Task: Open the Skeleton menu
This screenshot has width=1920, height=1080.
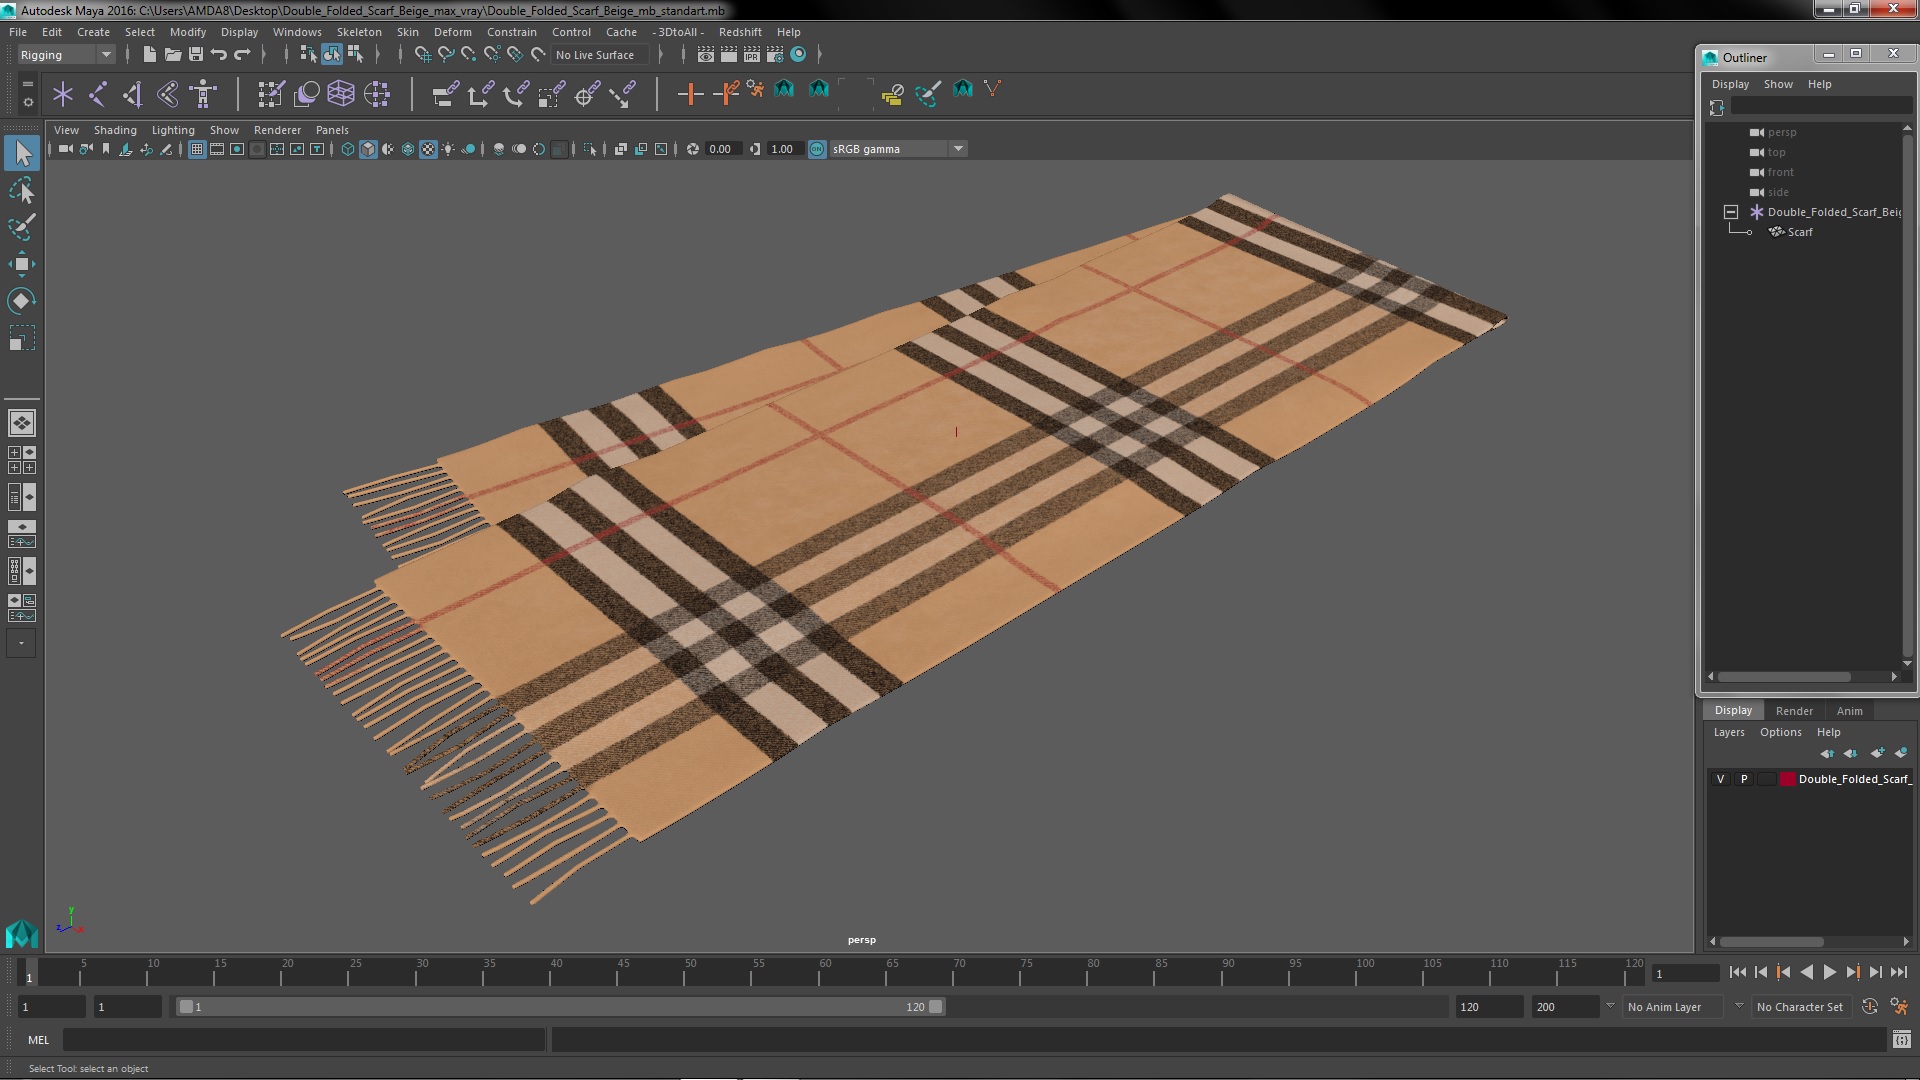Action: 359,32
